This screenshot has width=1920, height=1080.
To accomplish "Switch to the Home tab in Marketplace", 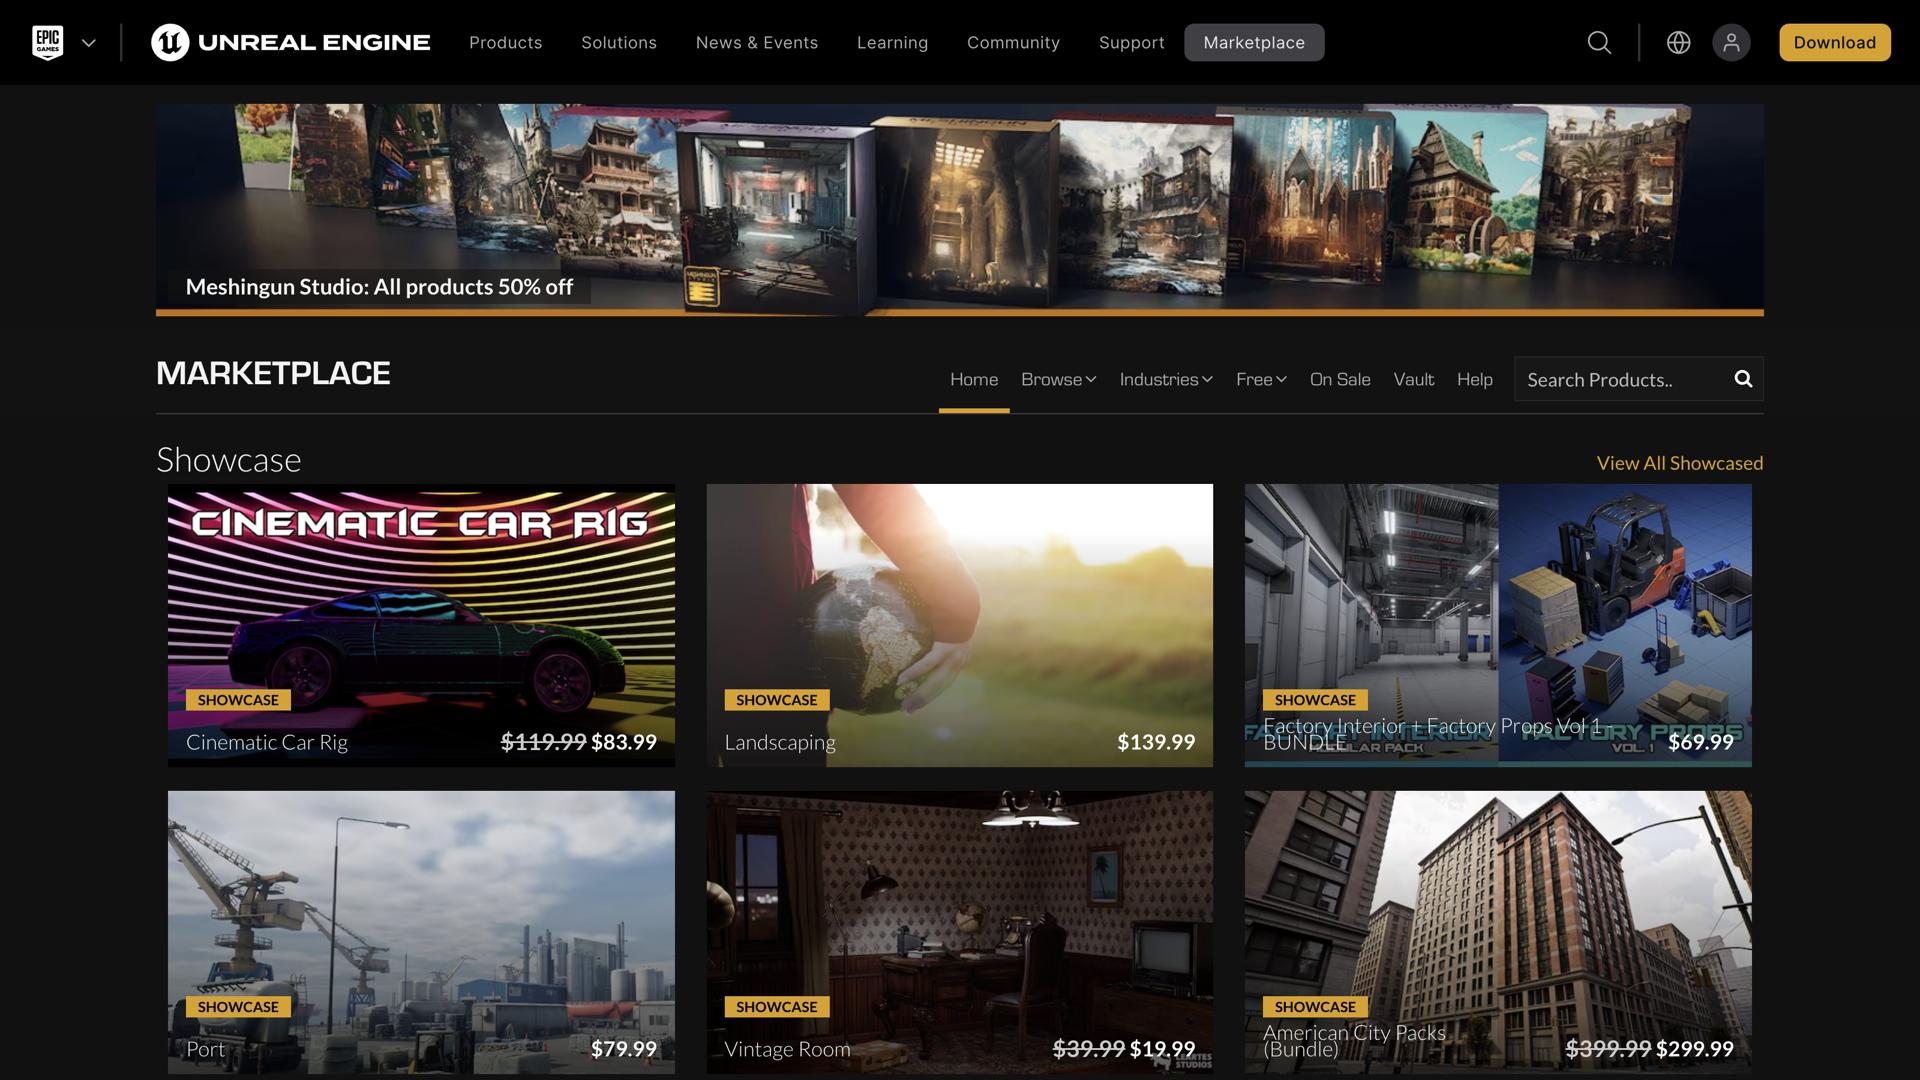I will click(973, 379).
